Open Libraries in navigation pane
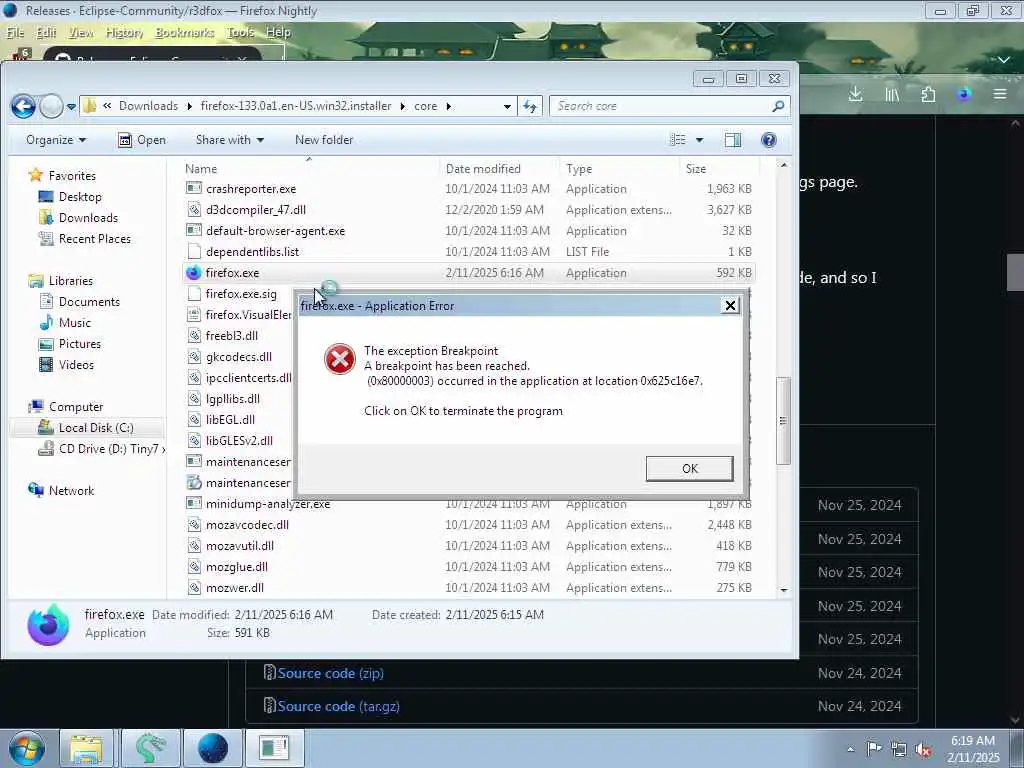1024x768 pixels. pos(71,281)
